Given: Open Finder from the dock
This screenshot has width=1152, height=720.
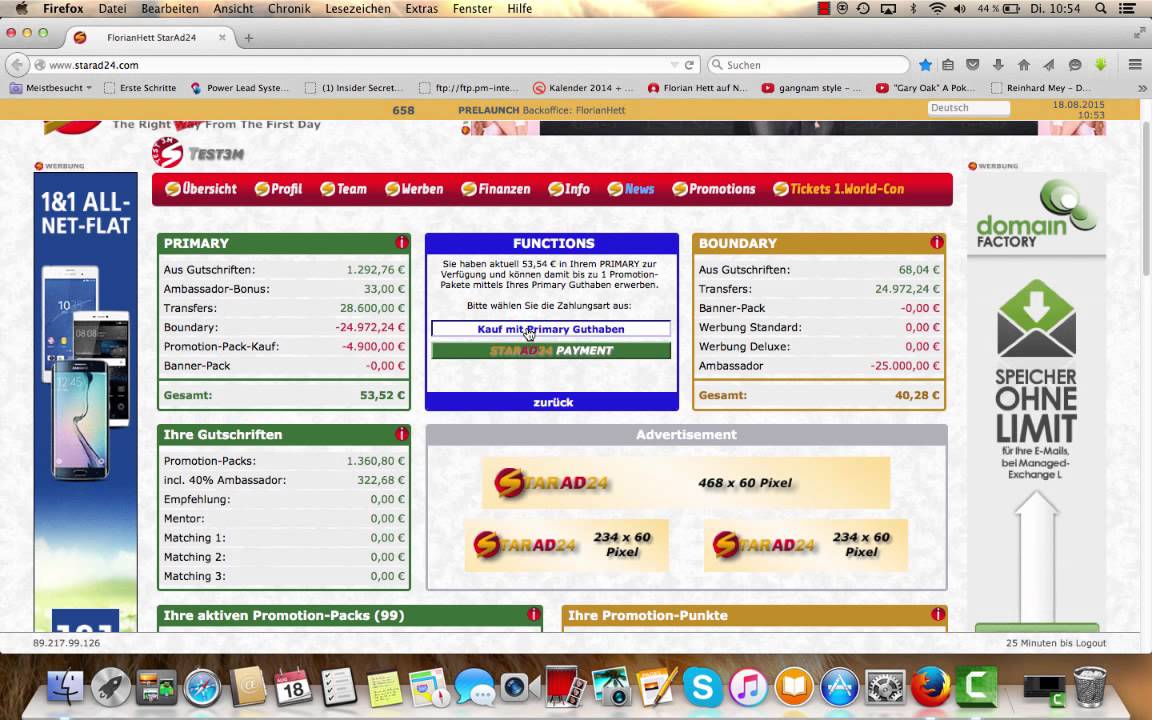Looking at the screenshot, I should (65, 686).
